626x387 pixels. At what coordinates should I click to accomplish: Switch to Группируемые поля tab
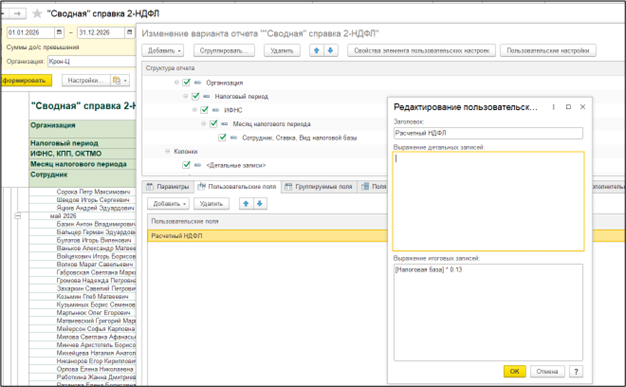319,187
